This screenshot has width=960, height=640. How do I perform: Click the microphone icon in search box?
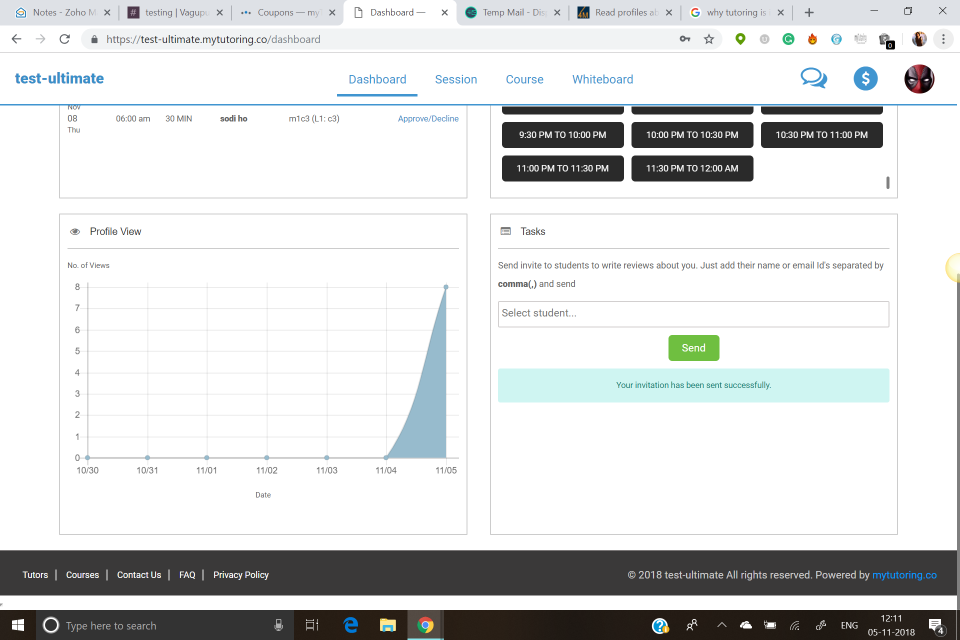(278, 625)
